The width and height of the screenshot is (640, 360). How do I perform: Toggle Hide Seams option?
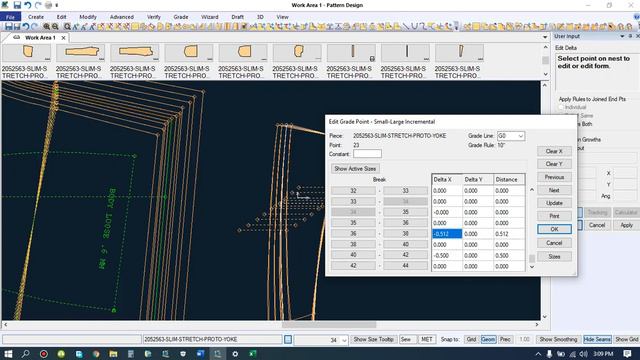click(597, 340)
